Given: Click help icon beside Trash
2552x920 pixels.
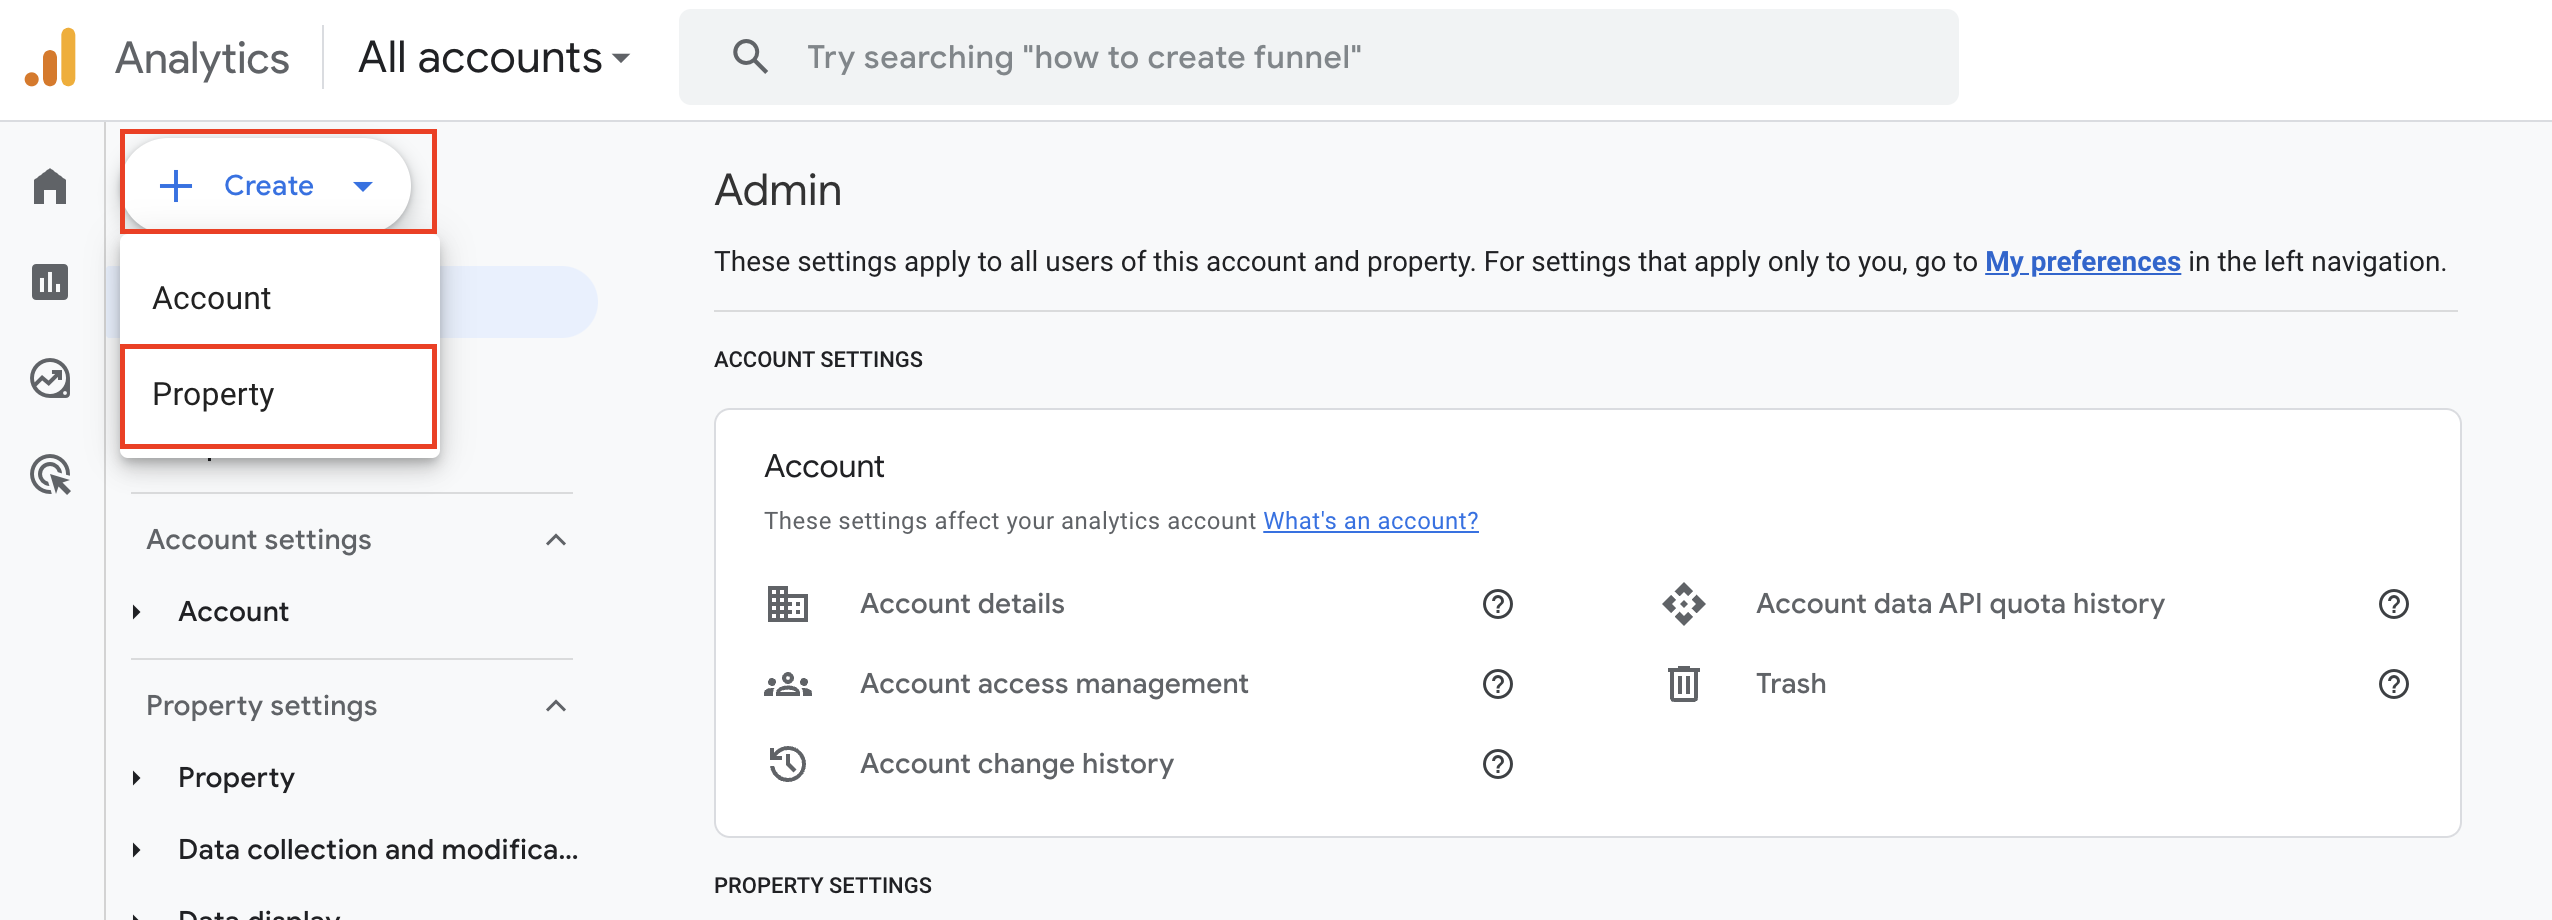Looking at the screenshot, I should (x=2393, y=684).
